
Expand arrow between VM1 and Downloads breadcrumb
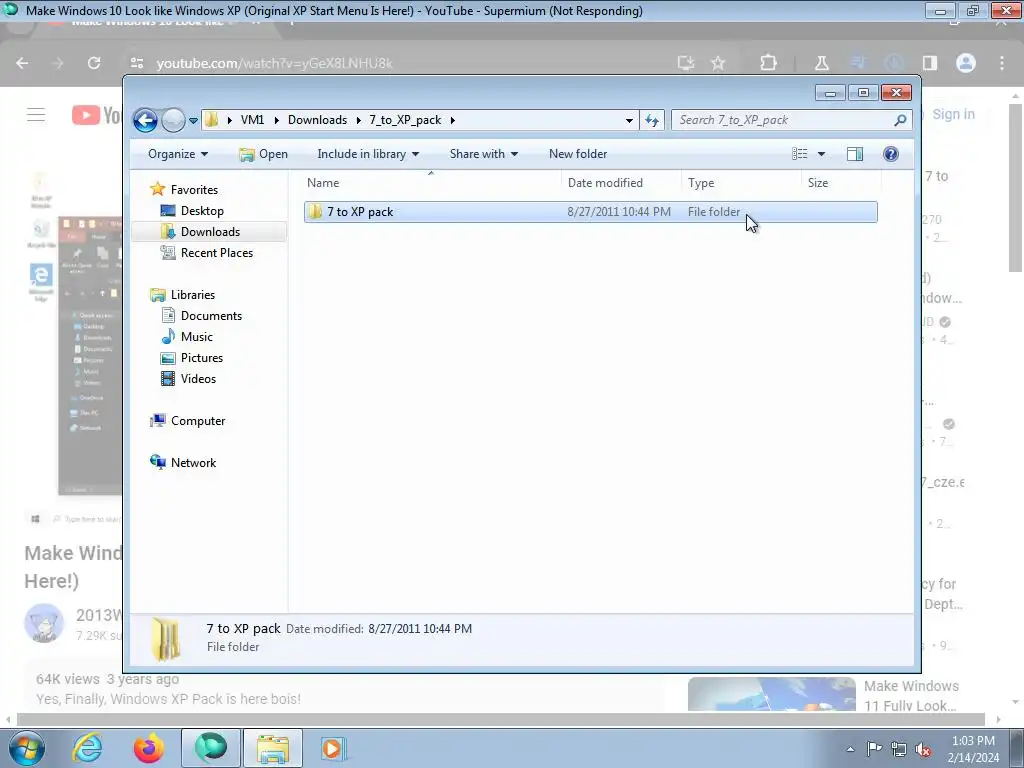pos(276,120)
